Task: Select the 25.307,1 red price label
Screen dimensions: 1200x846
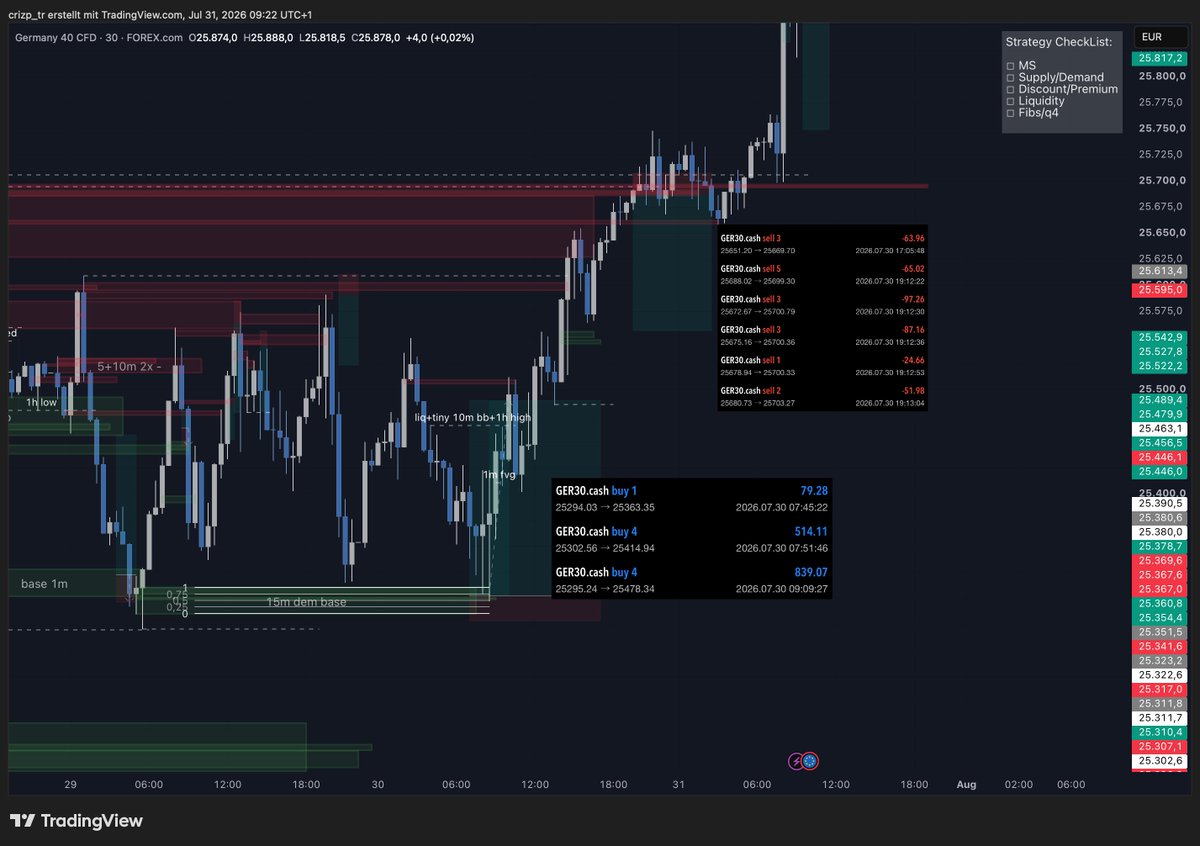Action: tap(1158, 747)
